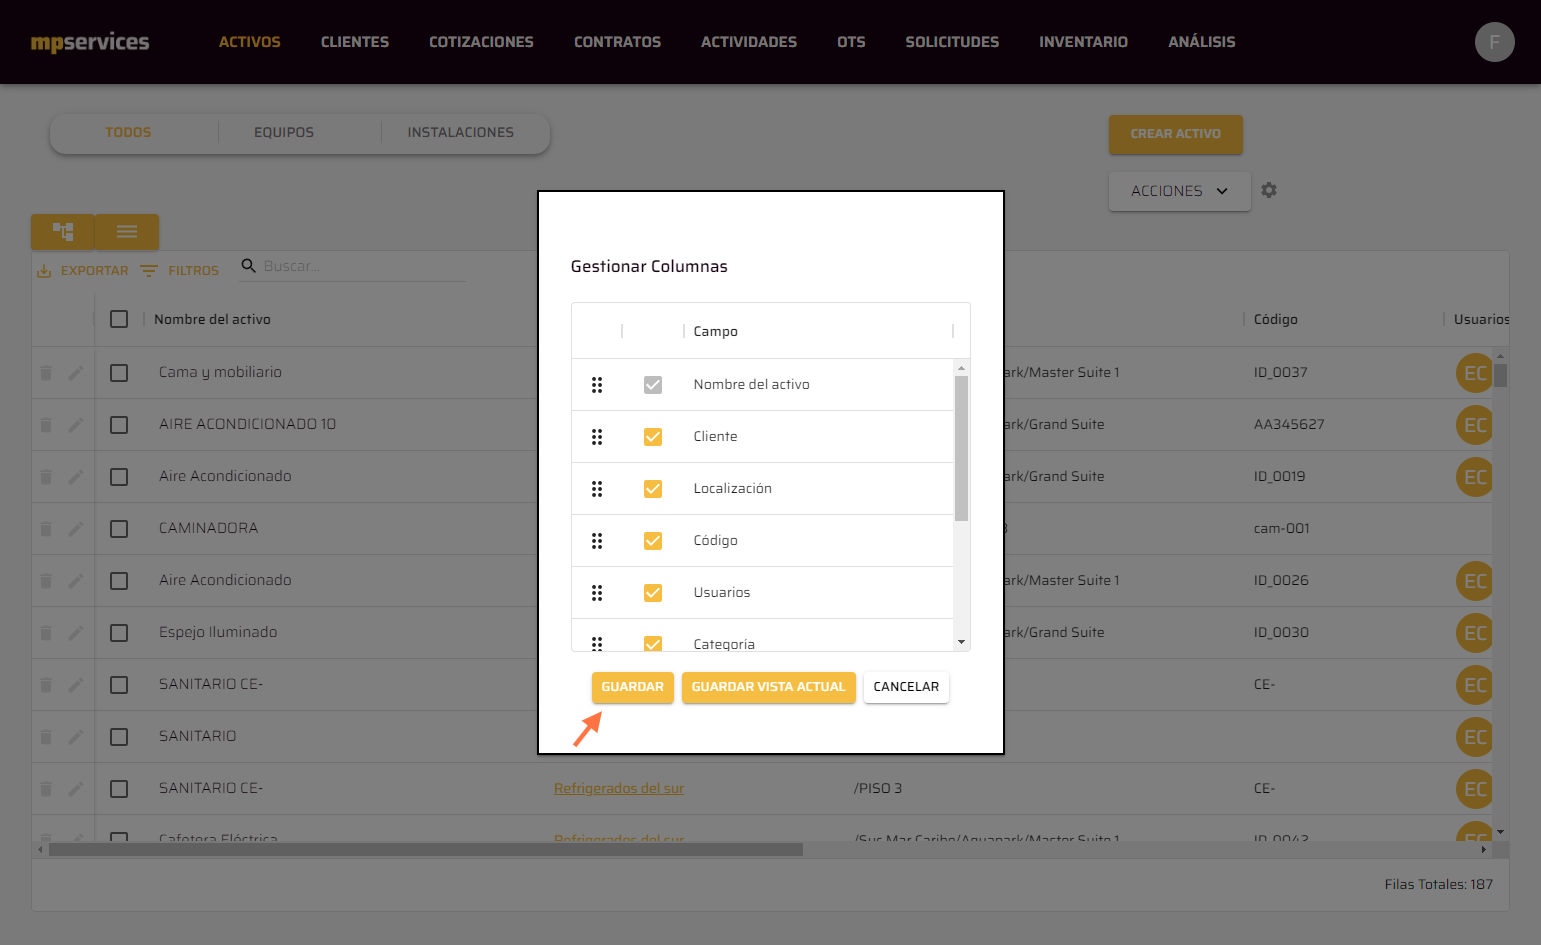Viewport: 1541px width, 945px height.
Task: Open the Solicitudes menu
Action: coord(952,42)
